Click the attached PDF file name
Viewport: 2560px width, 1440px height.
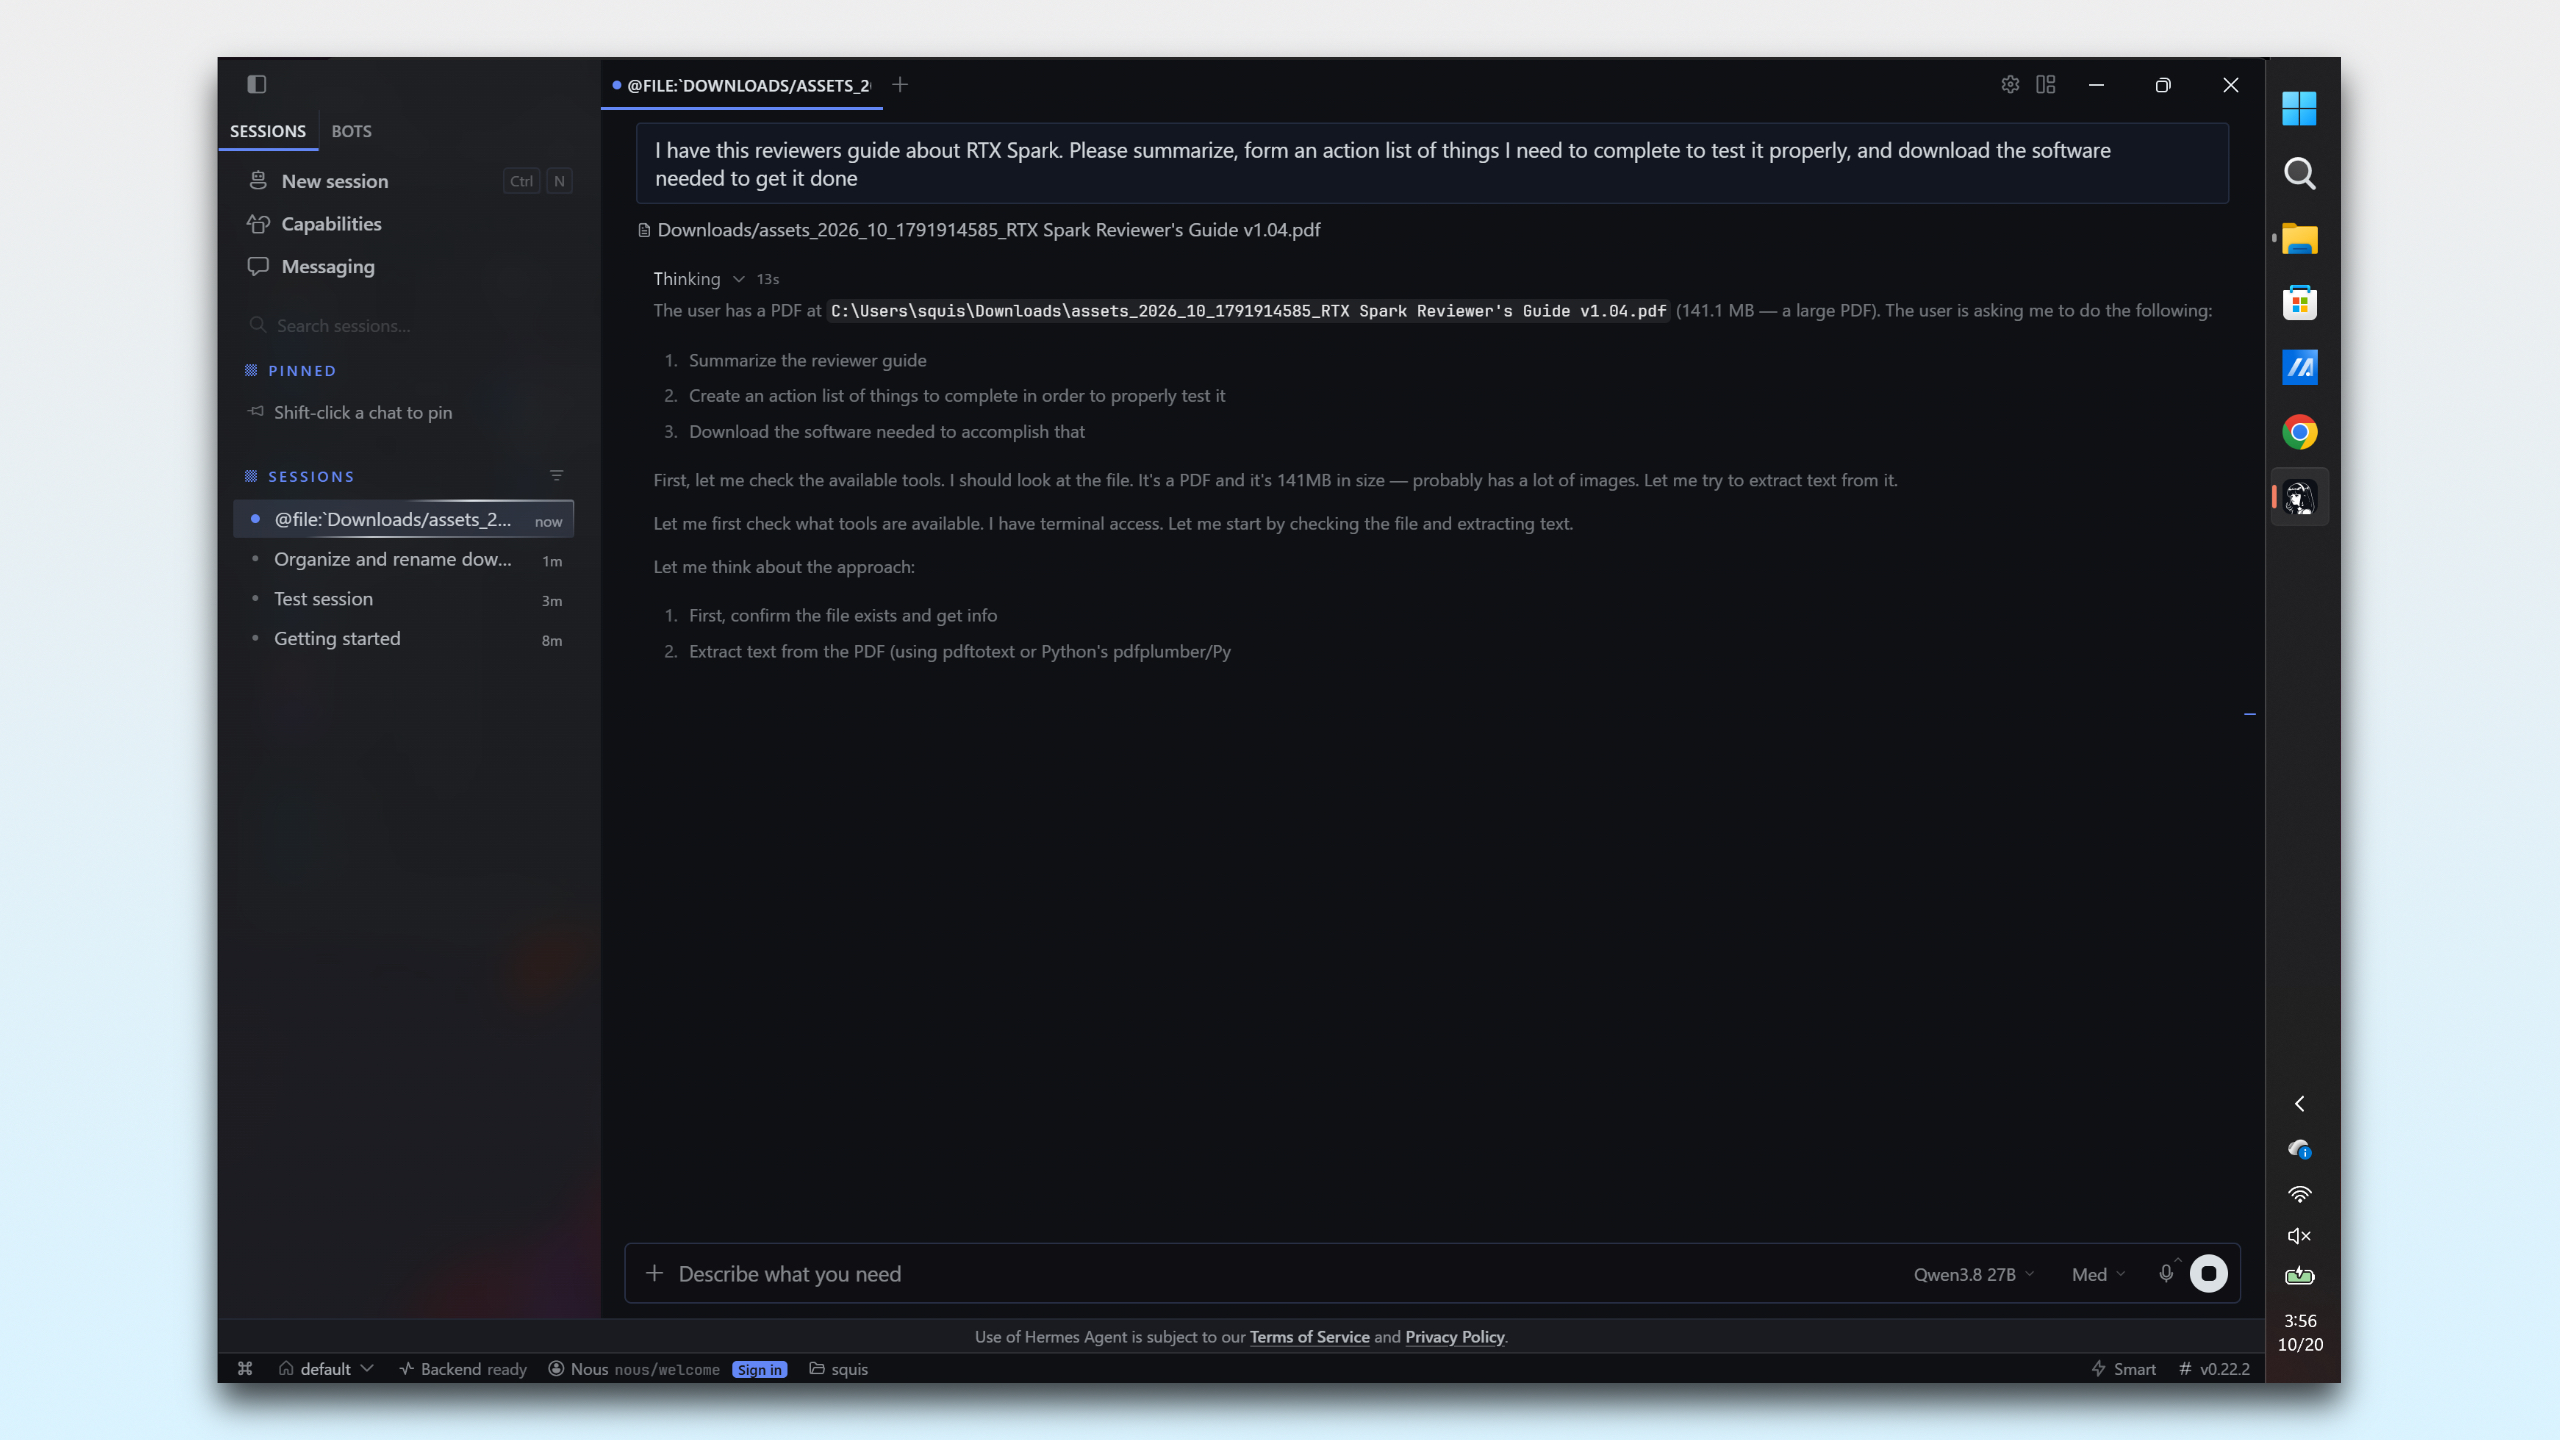pos(988,230)
